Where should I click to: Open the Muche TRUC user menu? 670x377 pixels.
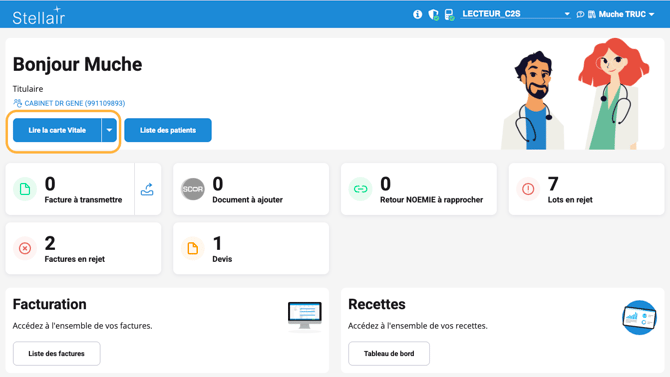point(622,15)
